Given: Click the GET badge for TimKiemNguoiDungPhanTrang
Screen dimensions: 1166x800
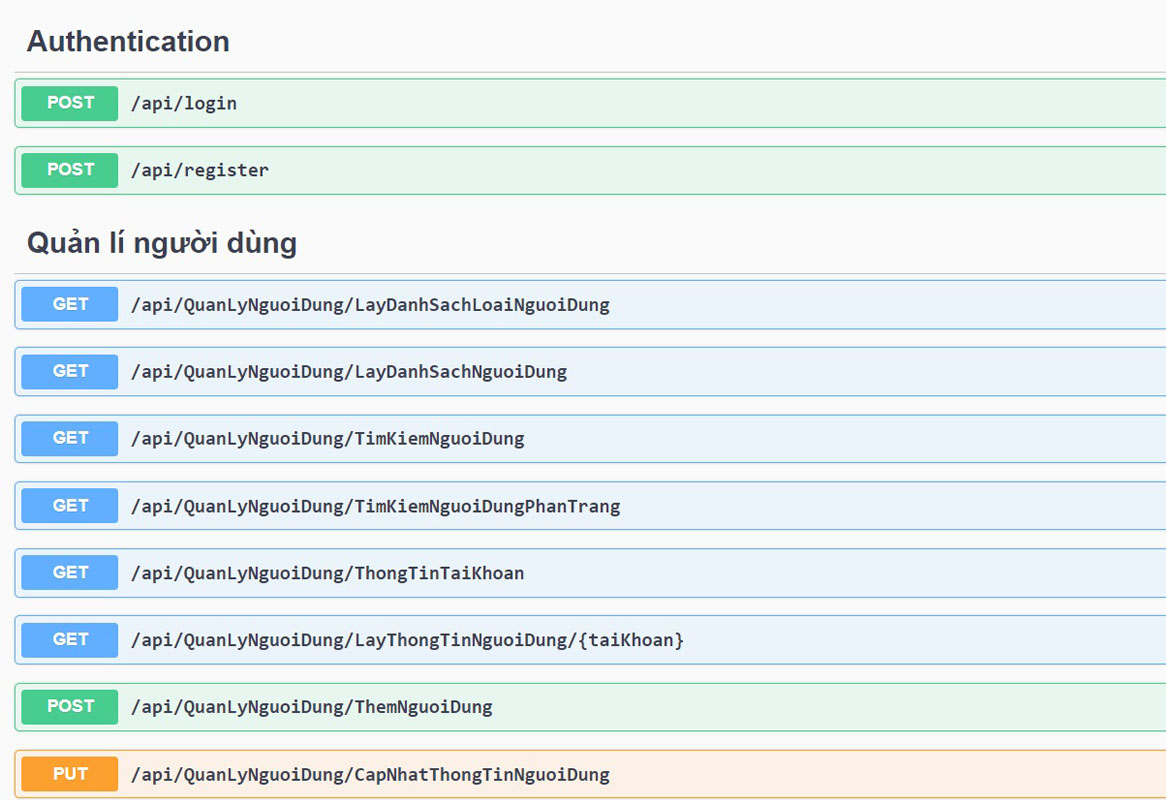Looking at the screenshot, I should coord(70,505).
